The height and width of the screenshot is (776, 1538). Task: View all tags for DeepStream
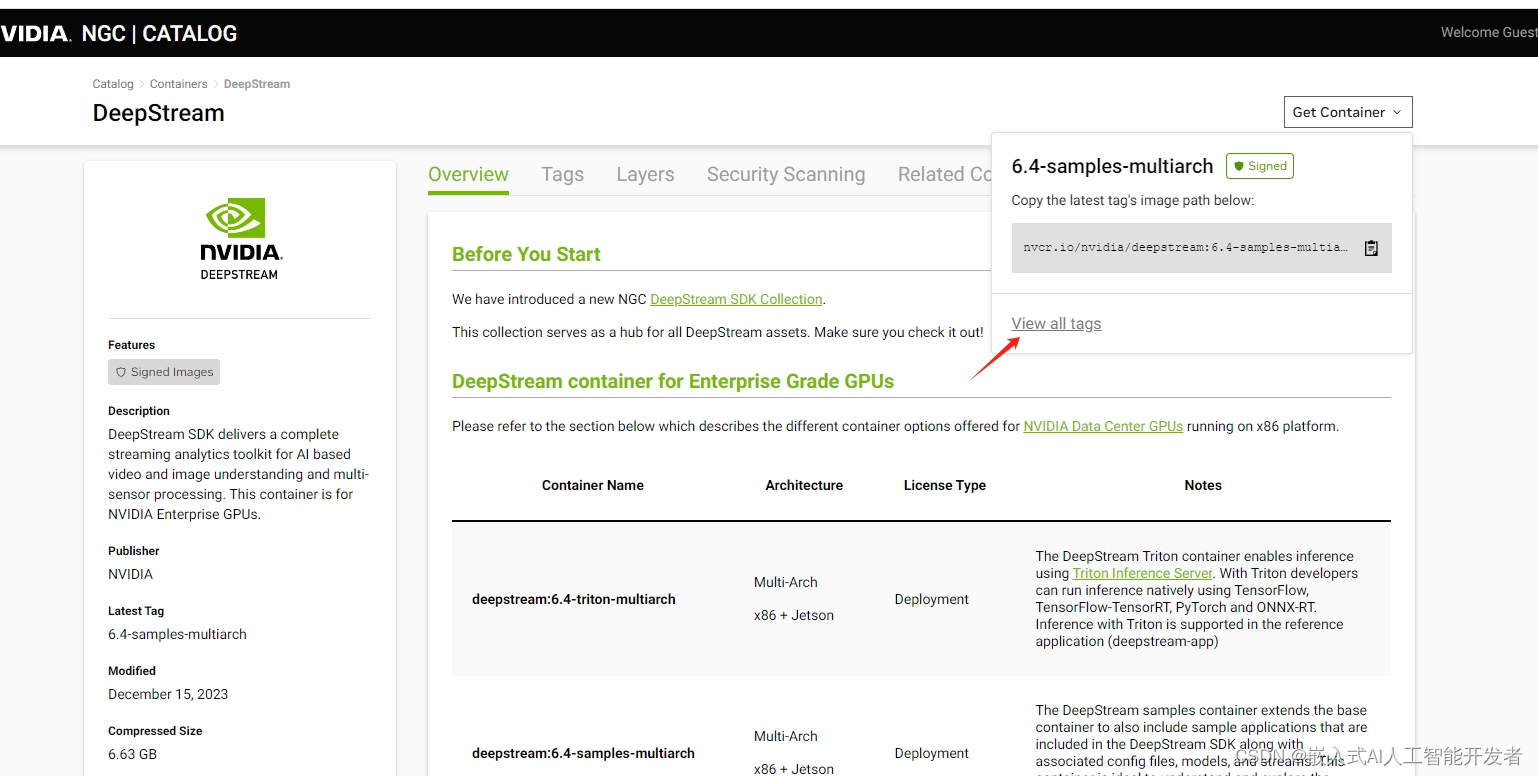1056,323
